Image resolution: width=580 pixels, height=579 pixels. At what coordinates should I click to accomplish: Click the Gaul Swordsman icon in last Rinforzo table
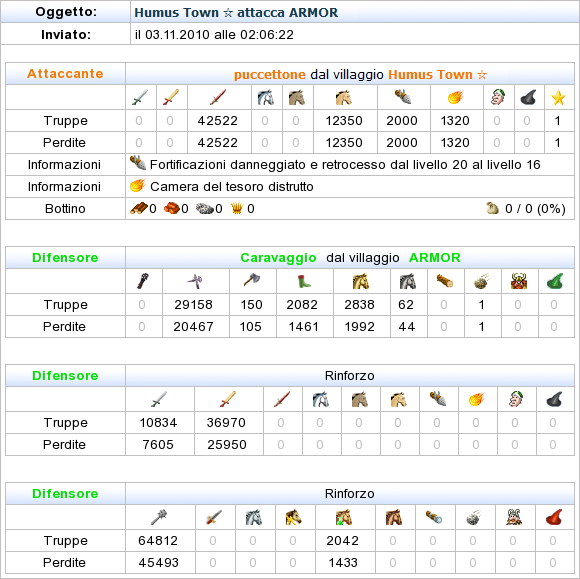(x=214, y=517)
